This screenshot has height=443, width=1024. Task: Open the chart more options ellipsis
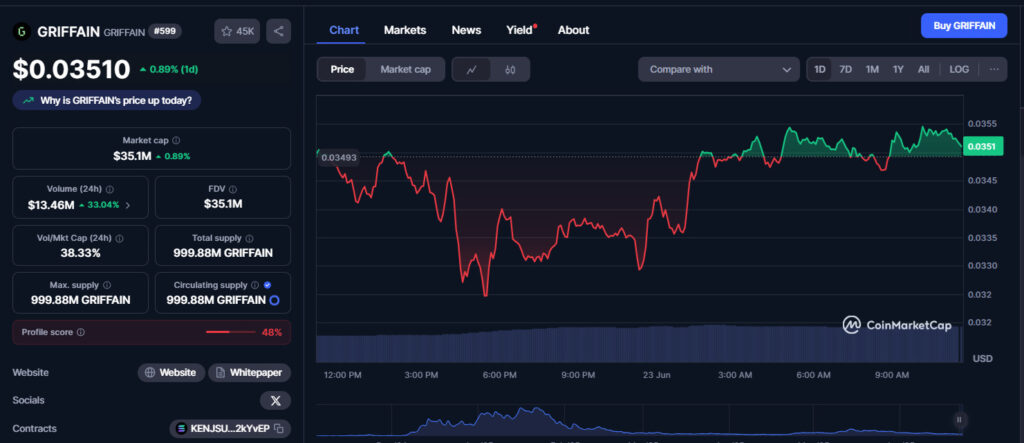coord(994,69)
